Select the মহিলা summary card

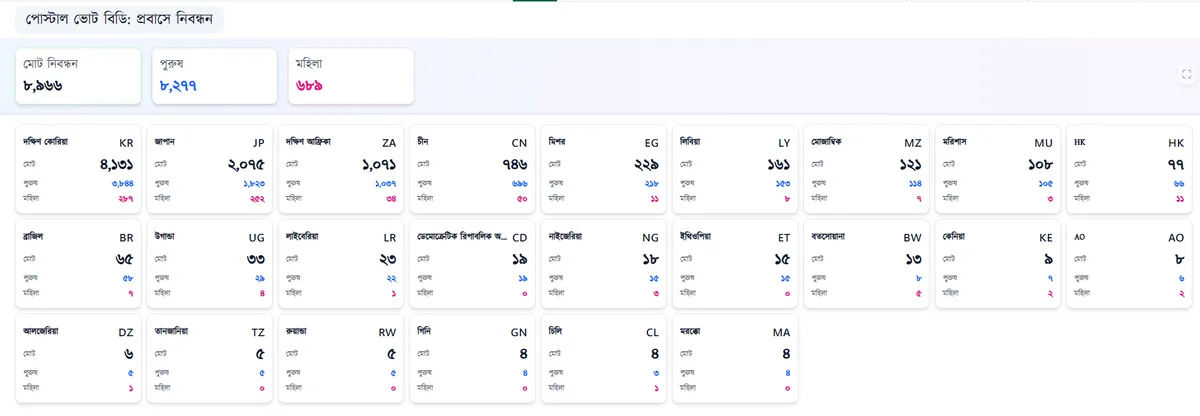[351, 75]
